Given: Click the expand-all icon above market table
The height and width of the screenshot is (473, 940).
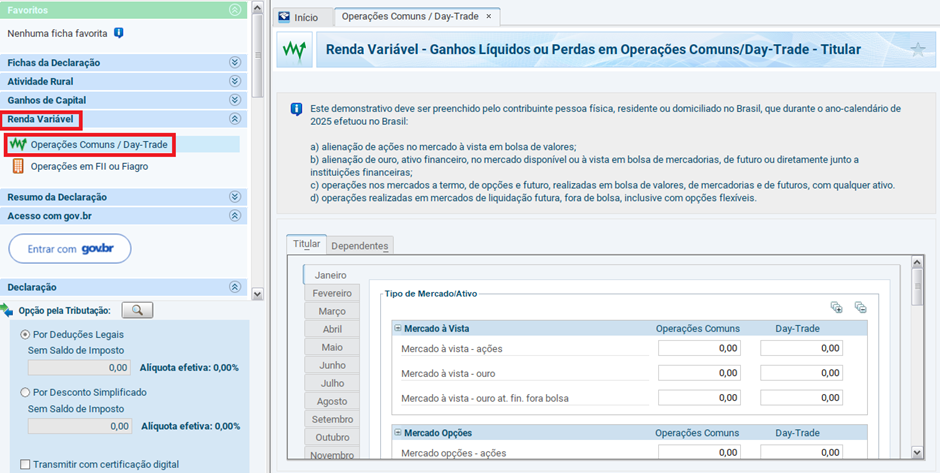Looking at the screenshot, I should (837, 307).
